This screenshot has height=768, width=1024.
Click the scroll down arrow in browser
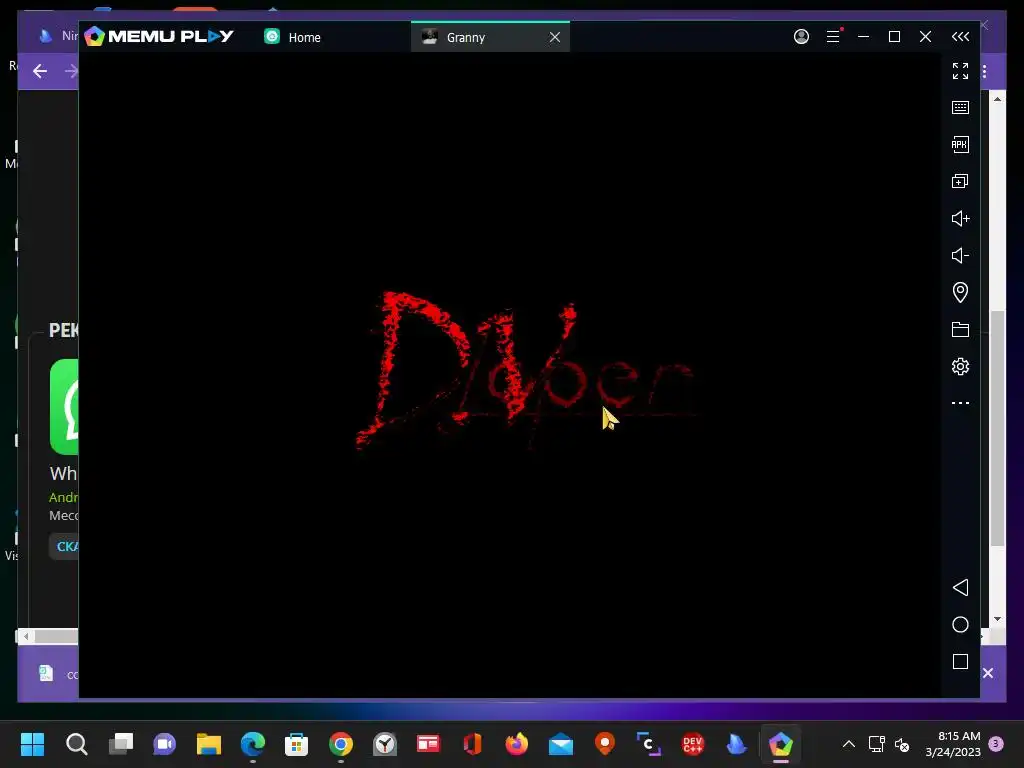[997, 618]
